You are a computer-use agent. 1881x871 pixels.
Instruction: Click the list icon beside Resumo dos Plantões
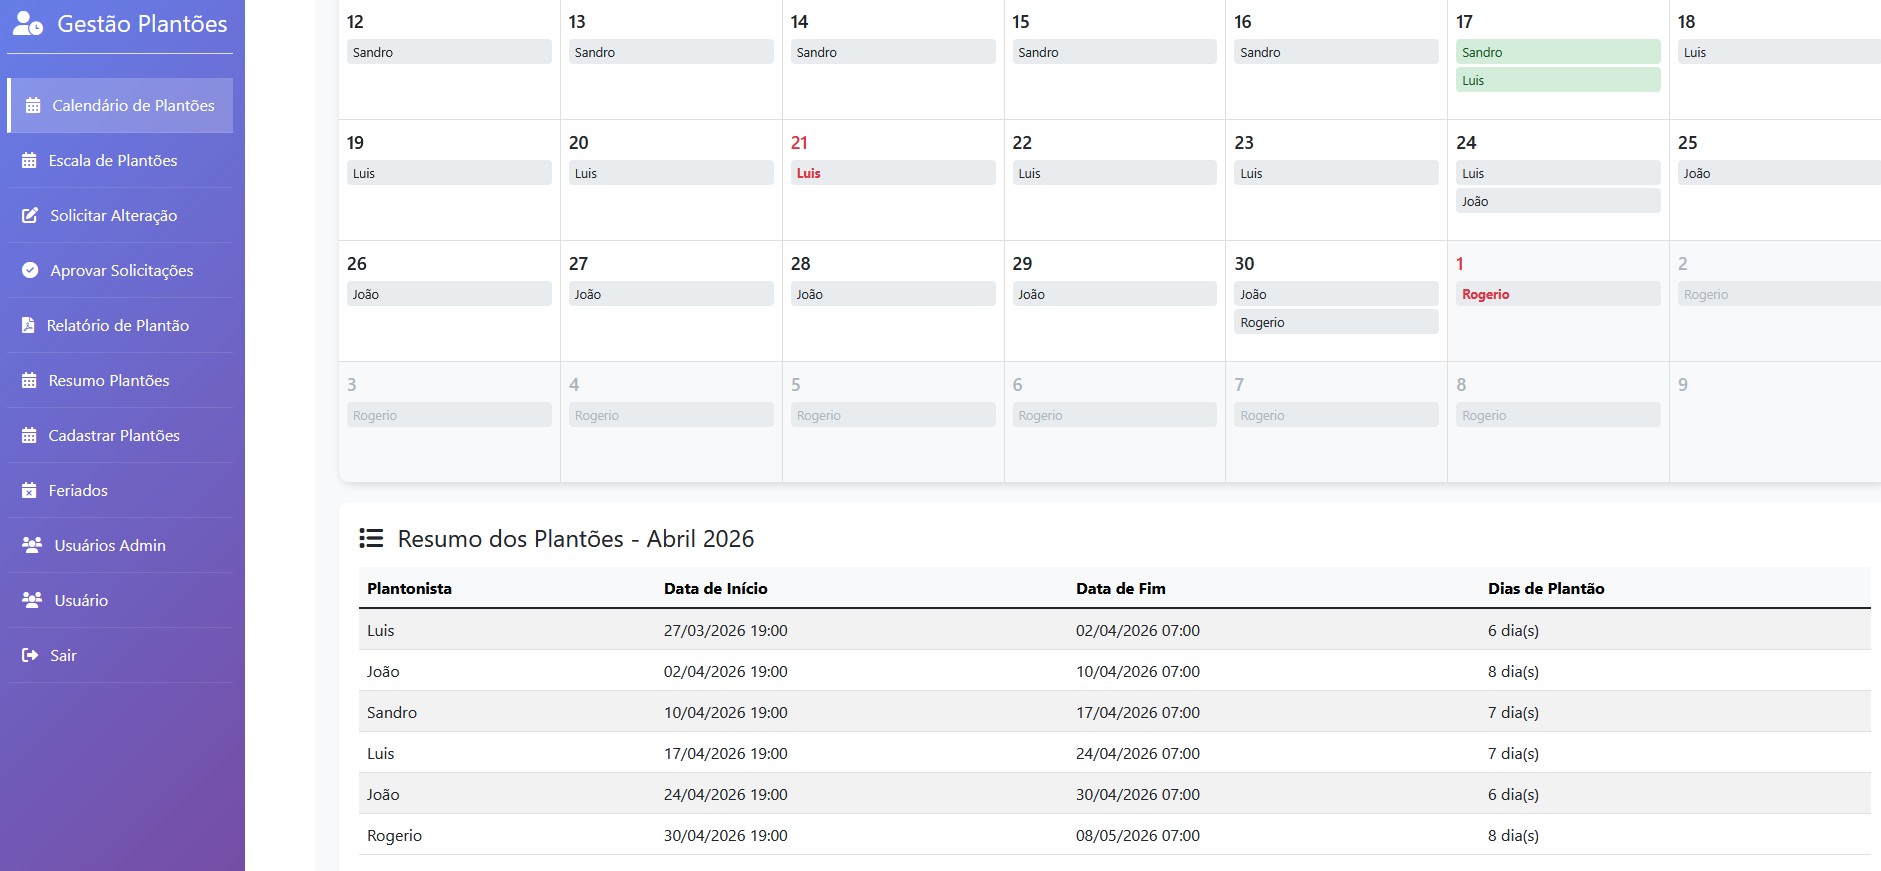[x=371, y=538]
